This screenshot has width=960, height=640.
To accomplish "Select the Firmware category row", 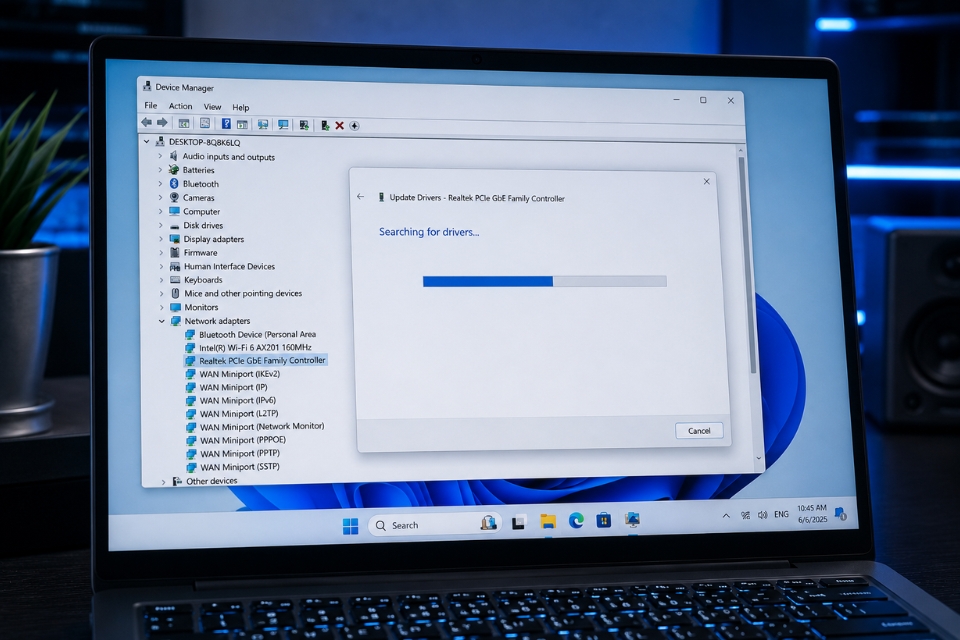I will [x=193, y=252].
